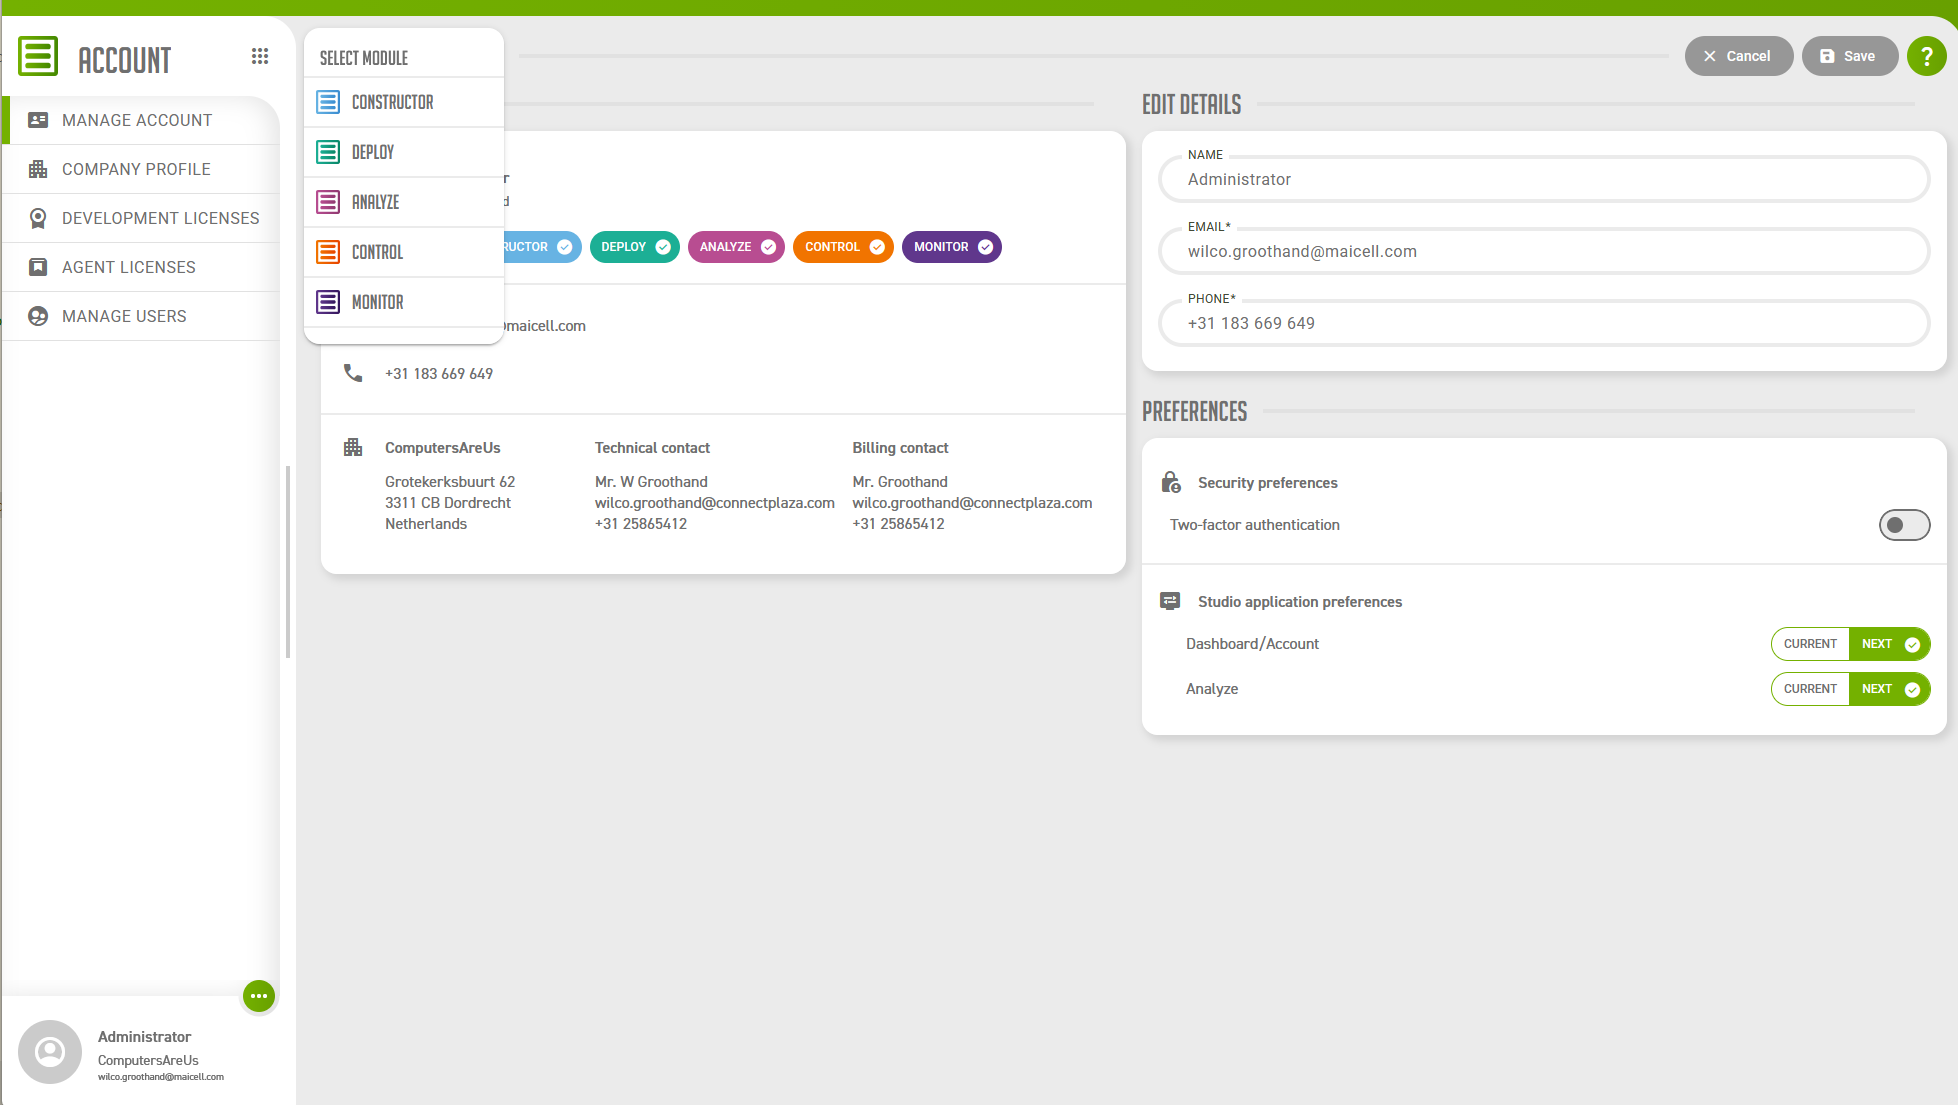
Task: Open Manage Account menu item
Action: [141, 120]
